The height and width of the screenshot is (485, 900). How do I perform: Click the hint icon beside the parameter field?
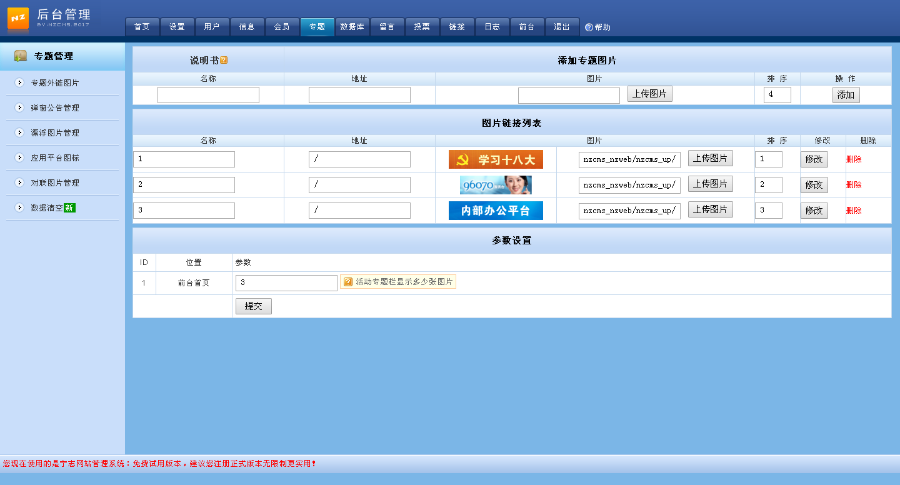[348, 282]
